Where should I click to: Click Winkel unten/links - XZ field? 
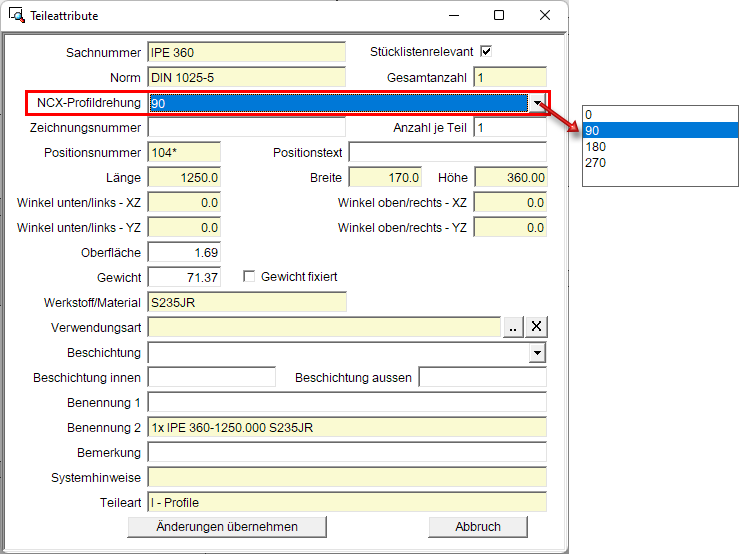(184, 202)
